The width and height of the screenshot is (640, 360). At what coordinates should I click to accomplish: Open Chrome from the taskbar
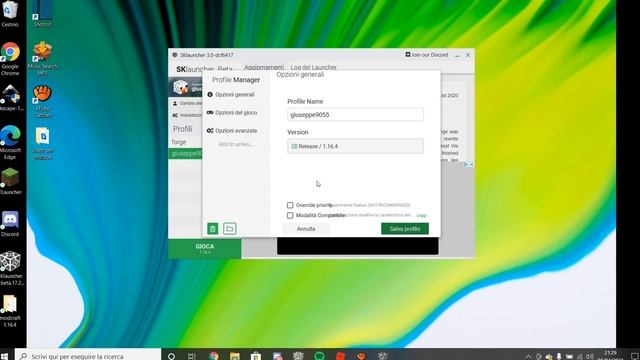click(x=213, y=356)
